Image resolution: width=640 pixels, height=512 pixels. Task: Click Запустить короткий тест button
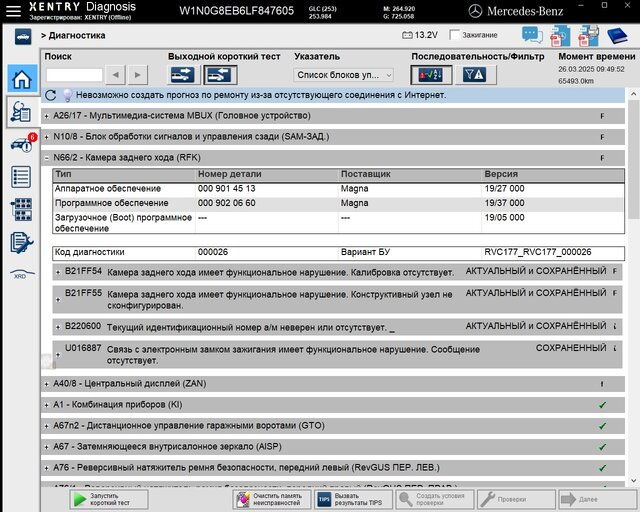(x=109, y=499)
